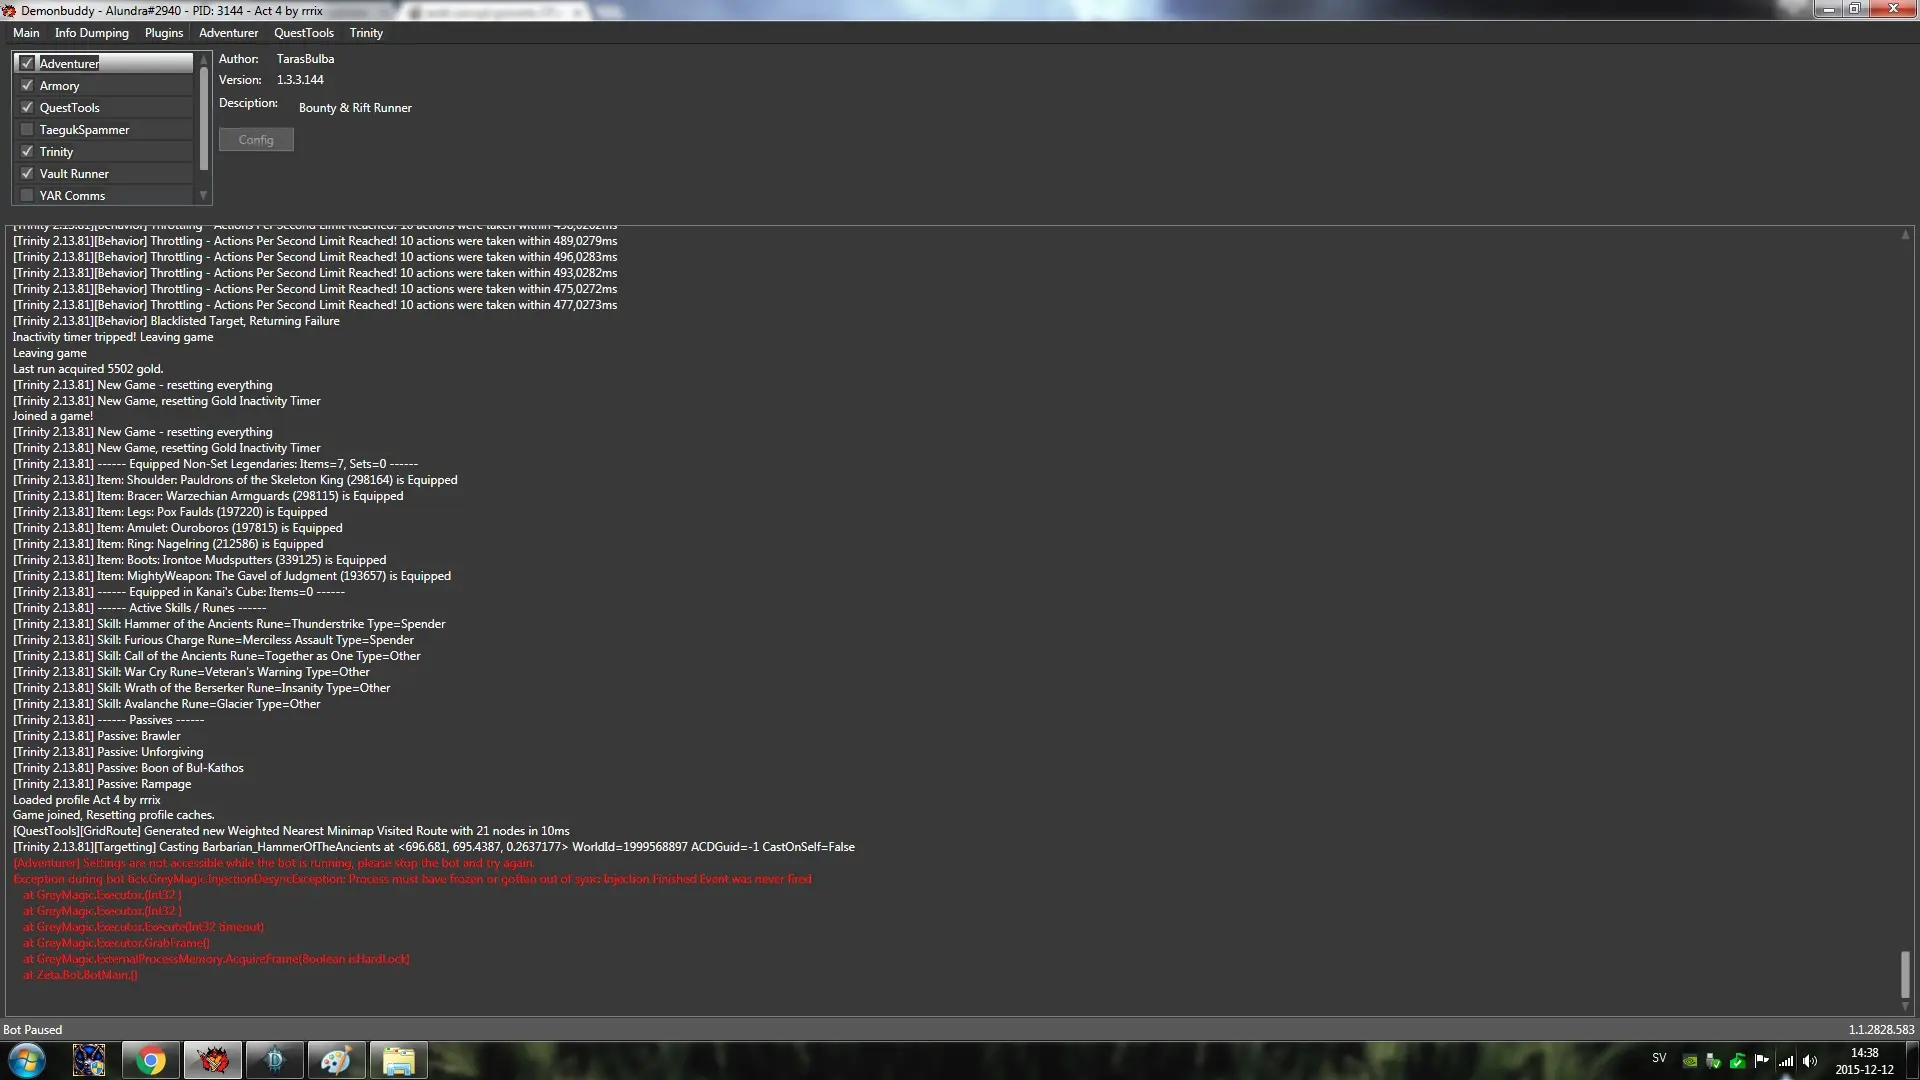The width and height of the screenshot is (1920, 1080).
Task: Open the Paint palette taskbar icon
Action: [x=336, y=1060]
